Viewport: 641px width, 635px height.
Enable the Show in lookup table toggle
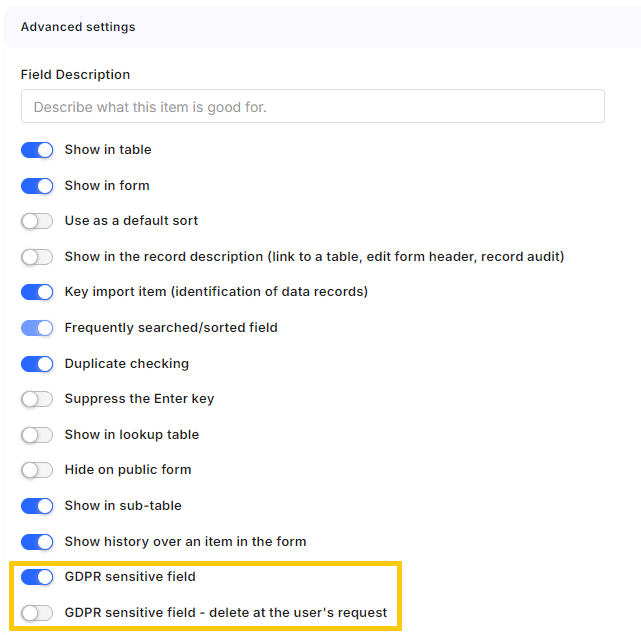pos(37,435)
